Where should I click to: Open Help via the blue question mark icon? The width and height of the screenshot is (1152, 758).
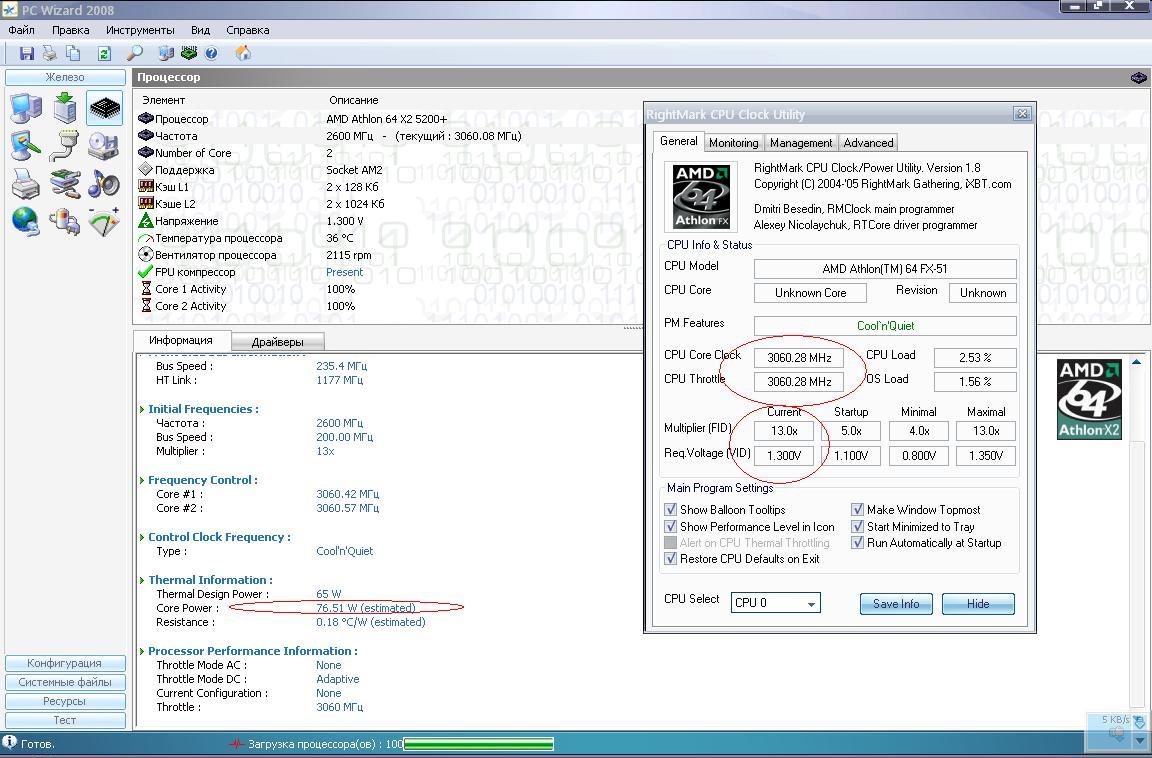(x=212, y=53)
